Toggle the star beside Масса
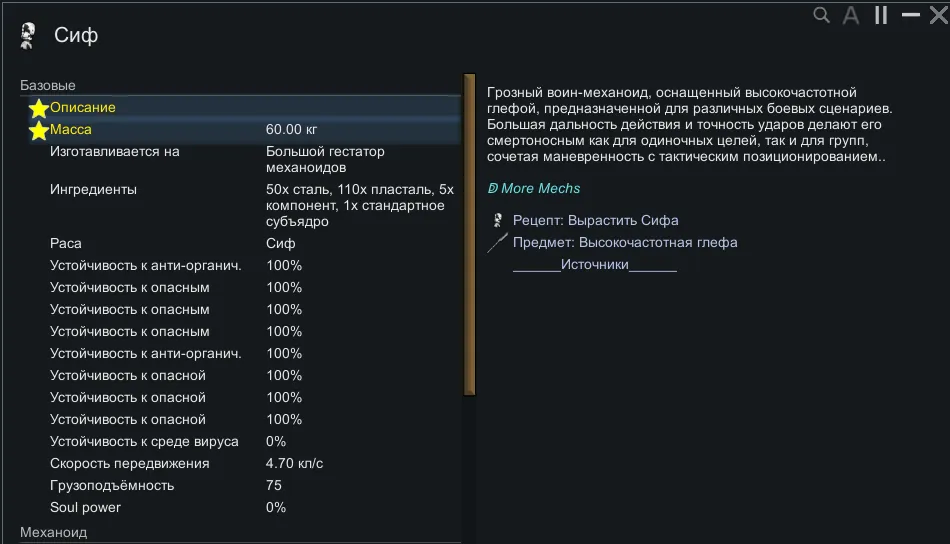950x544 pixels. coord(39,130)
